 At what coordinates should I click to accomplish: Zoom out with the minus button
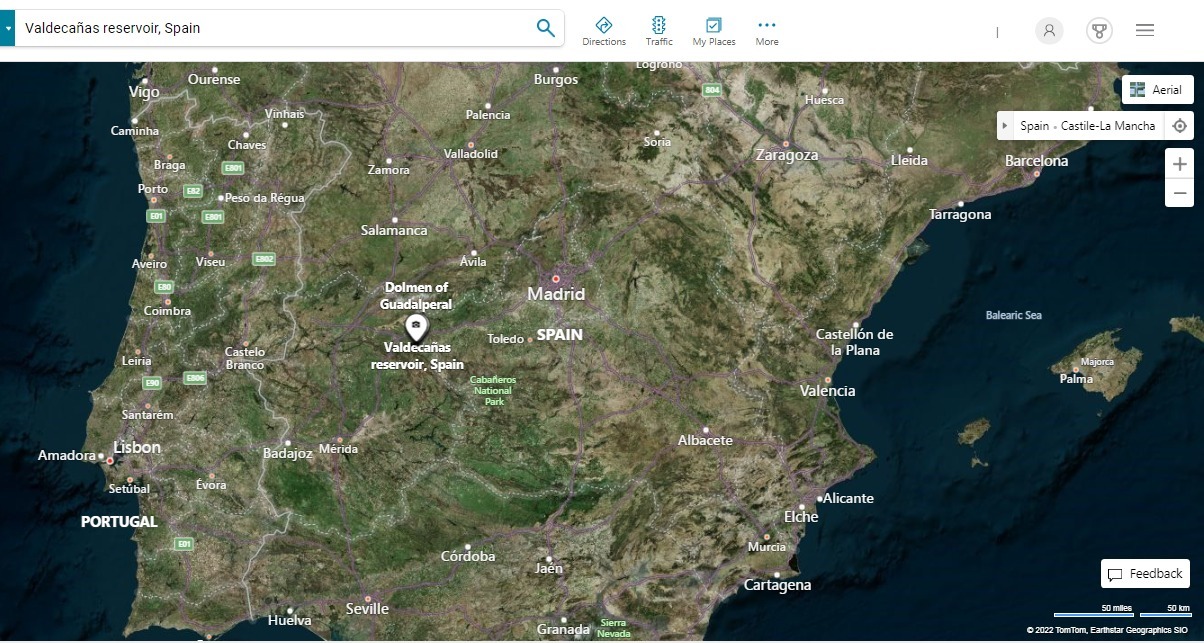1180,193
